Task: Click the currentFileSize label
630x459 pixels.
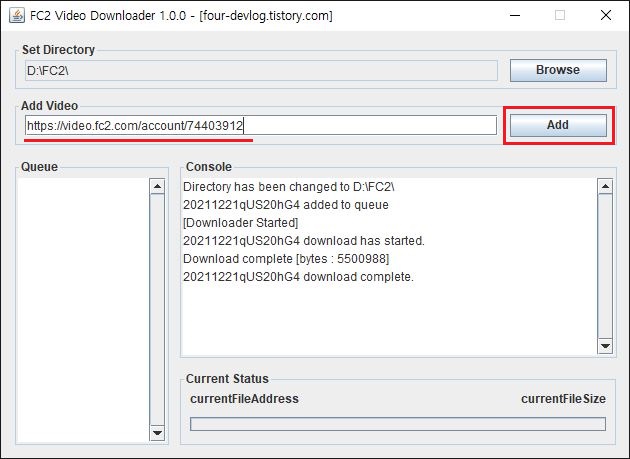Action: click(563, 399)
